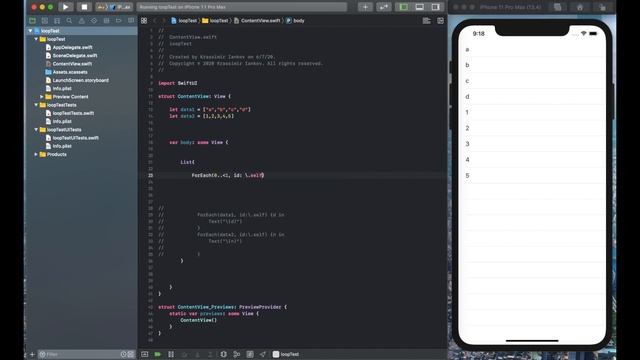Open the Breakpoint navigator
This screenshot has height=360, width=640.
pos(118,20)
